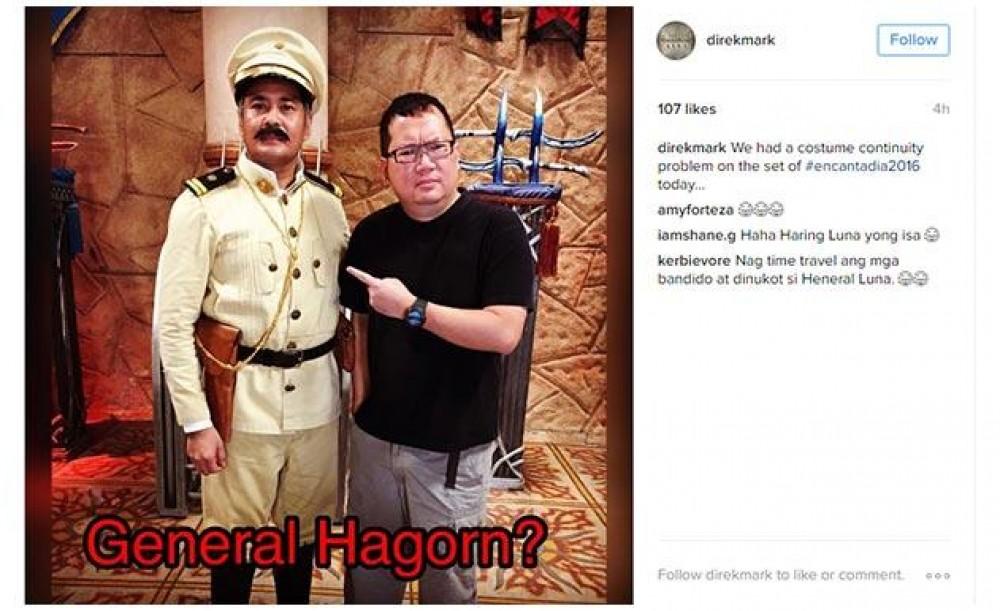Open the three-dot more options icon
The height and width of the screenshot is (611, 1000).
tap(938, 575)
